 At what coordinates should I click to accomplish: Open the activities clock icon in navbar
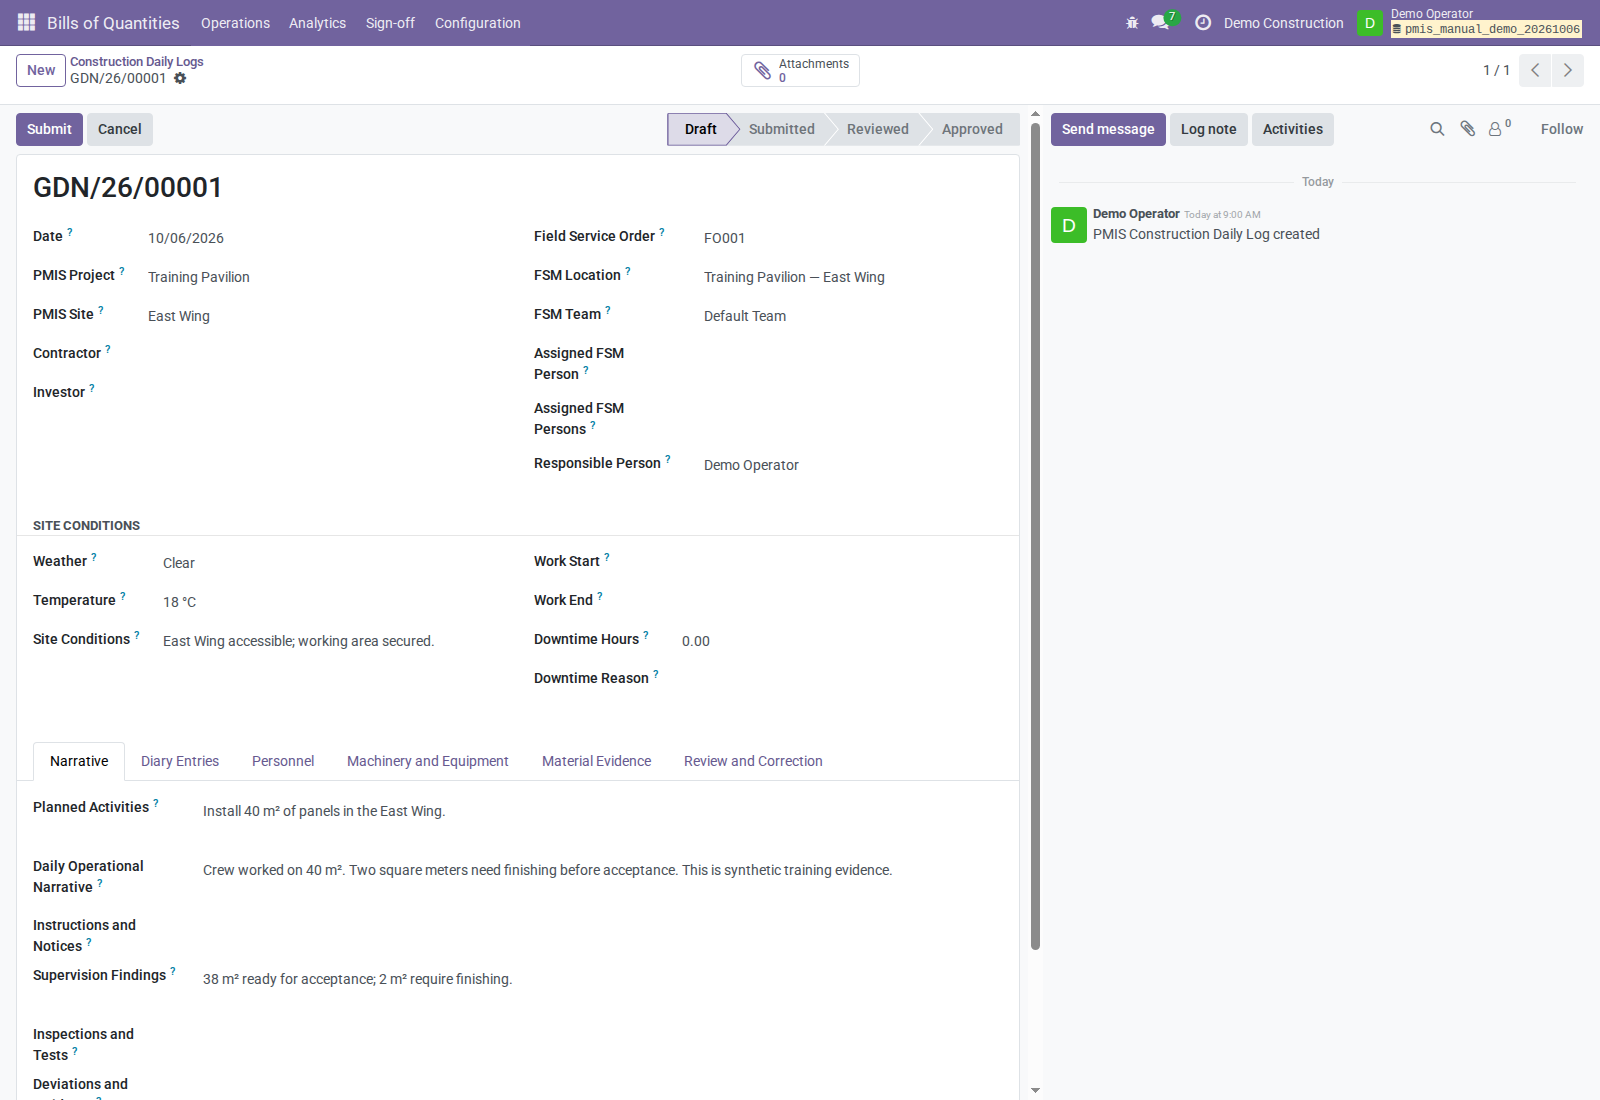tap(1203, 22)
